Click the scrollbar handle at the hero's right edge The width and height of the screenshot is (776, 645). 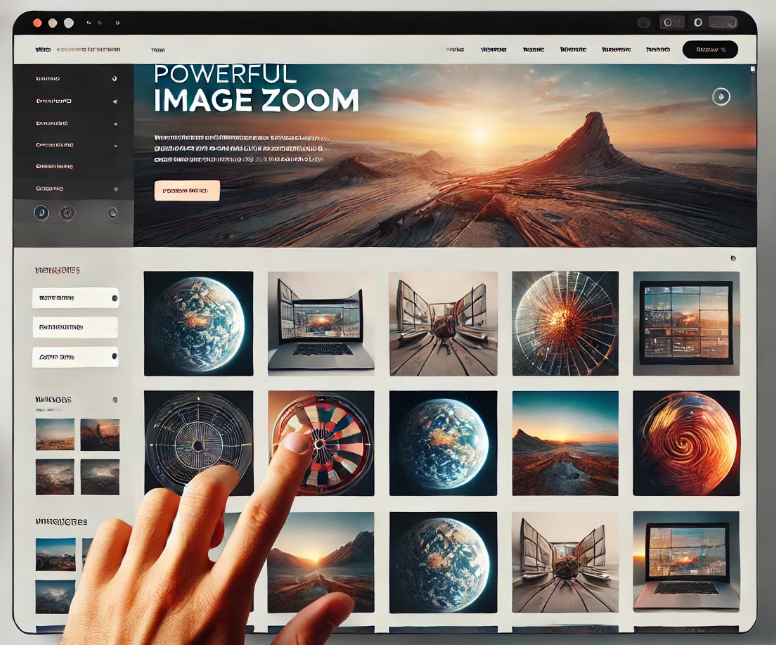coord(753,69)
